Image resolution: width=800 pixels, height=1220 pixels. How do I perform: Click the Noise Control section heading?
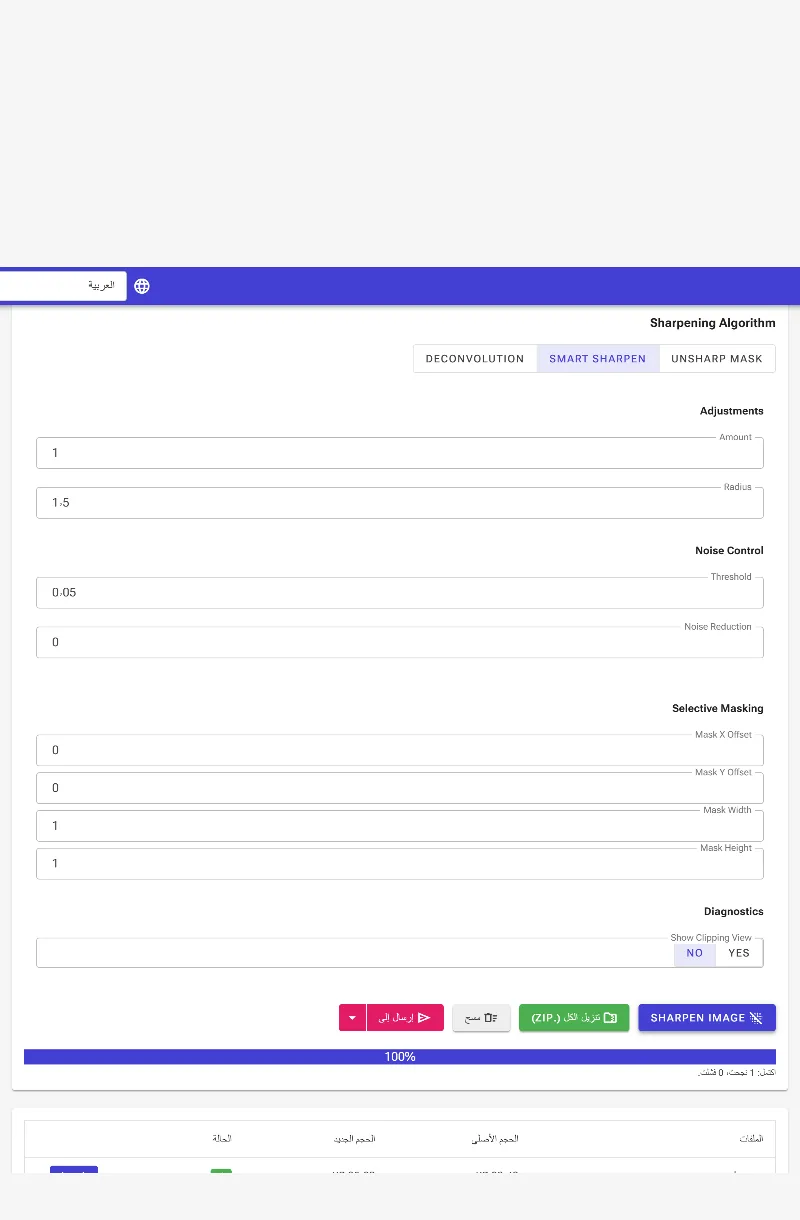pos(730,551)
